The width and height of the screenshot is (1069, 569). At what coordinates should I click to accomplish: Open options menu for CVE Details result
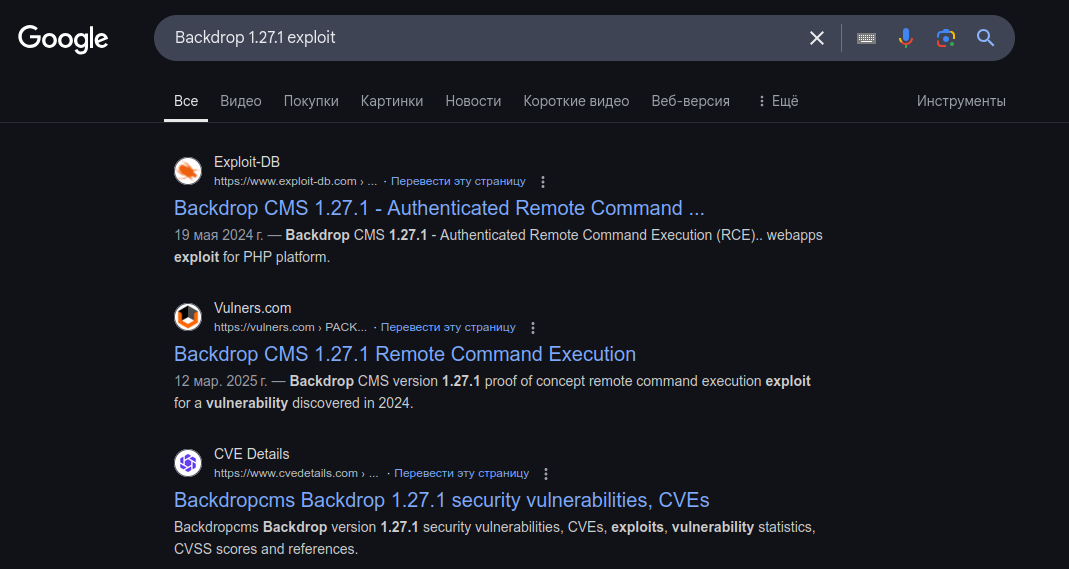tap(546, 474)
